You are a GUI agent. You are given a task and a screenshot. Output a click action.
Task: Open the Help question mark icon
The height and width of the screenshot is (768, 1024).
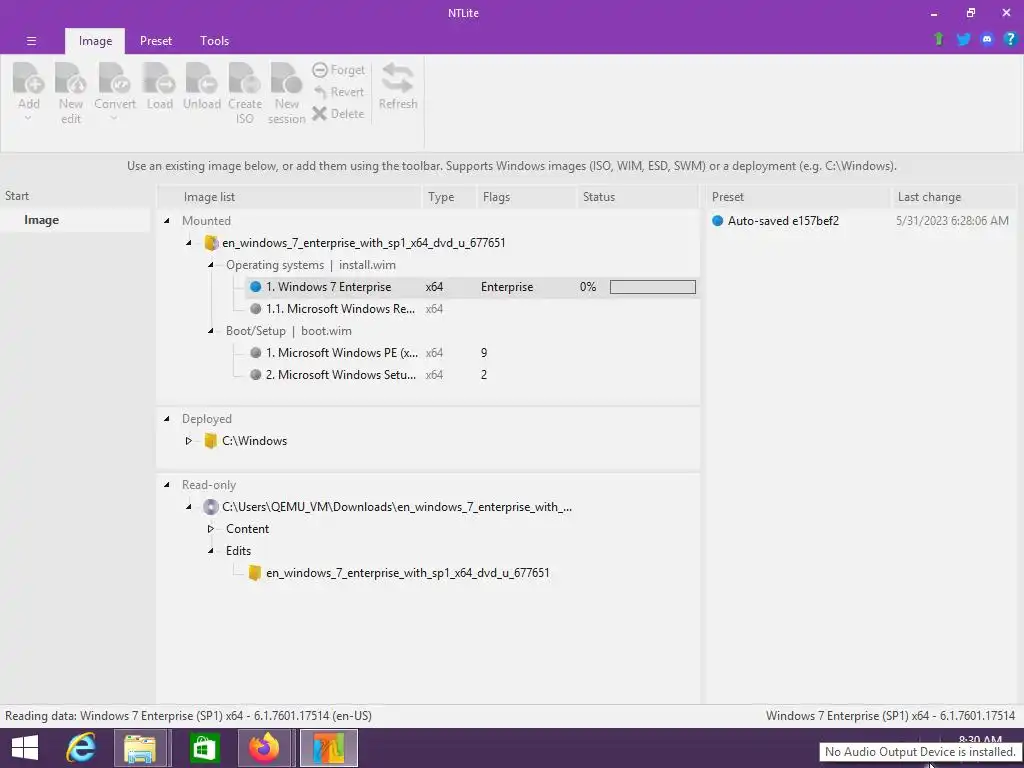[1010, 39]
